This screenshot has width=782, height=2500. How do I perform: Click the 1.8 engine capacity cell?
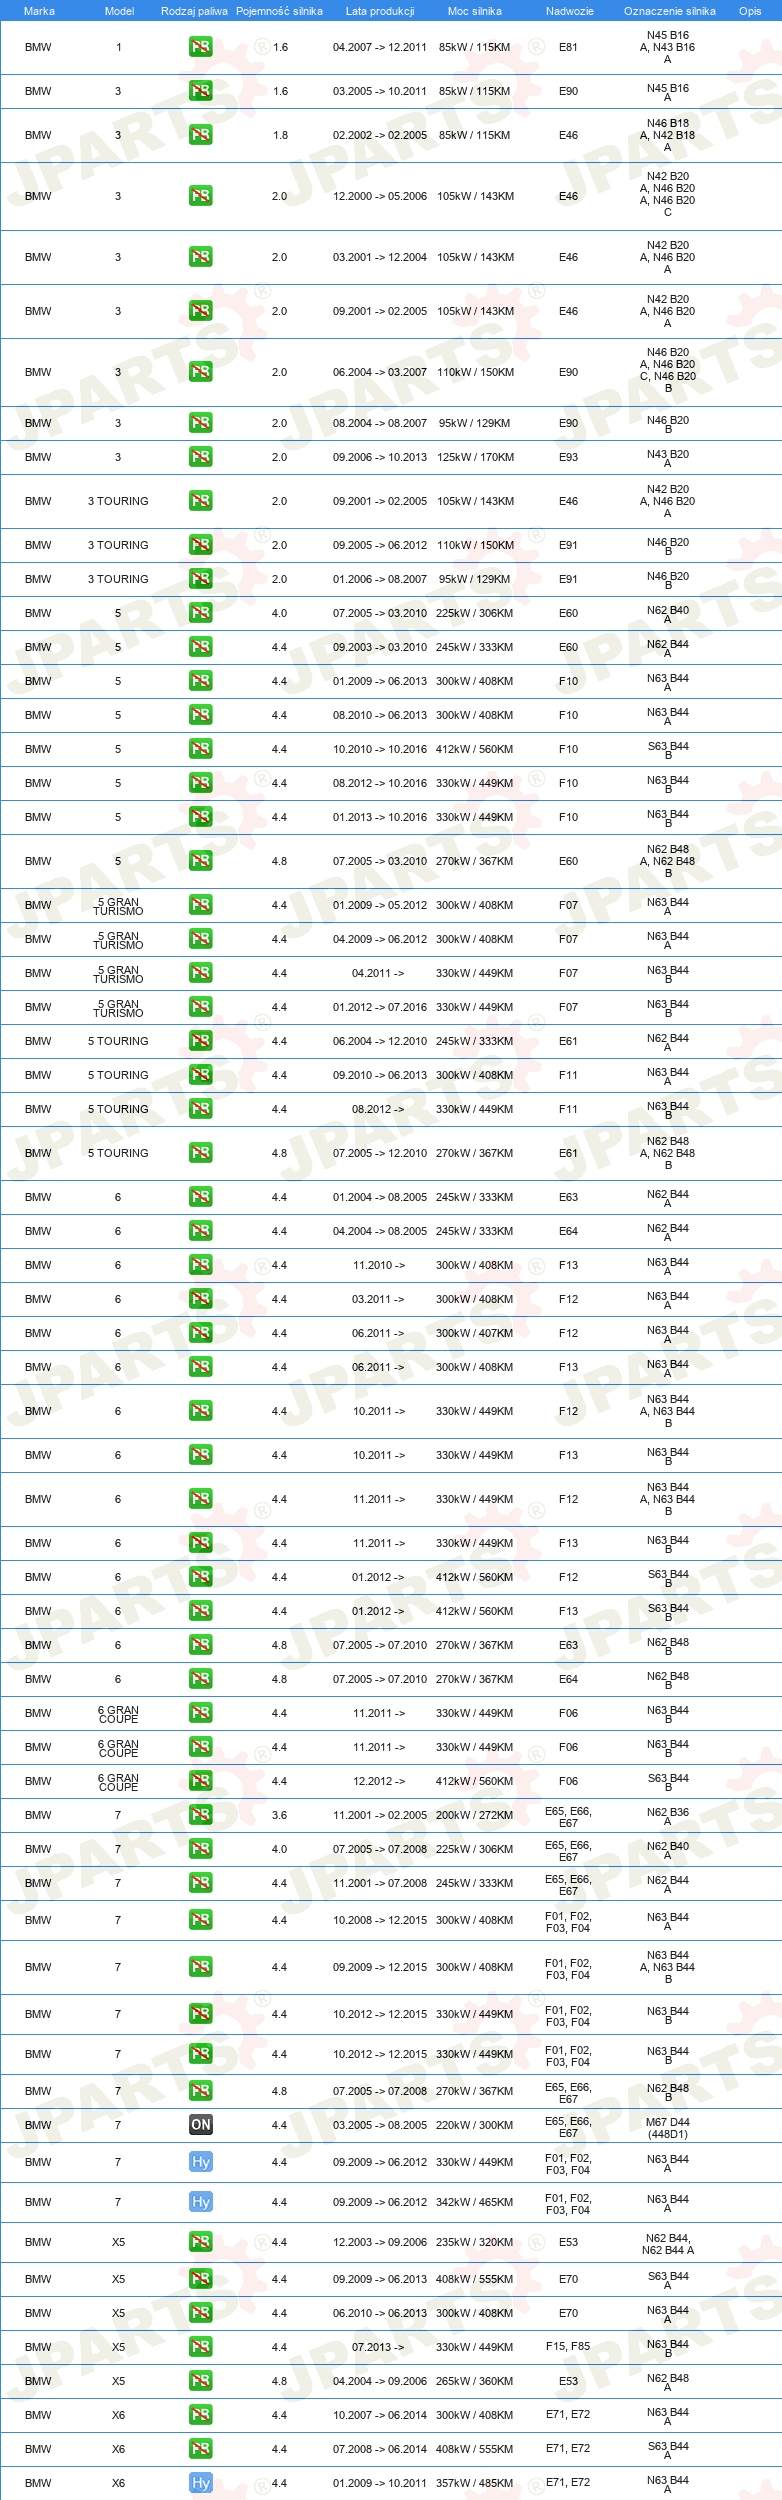[280, 135]
